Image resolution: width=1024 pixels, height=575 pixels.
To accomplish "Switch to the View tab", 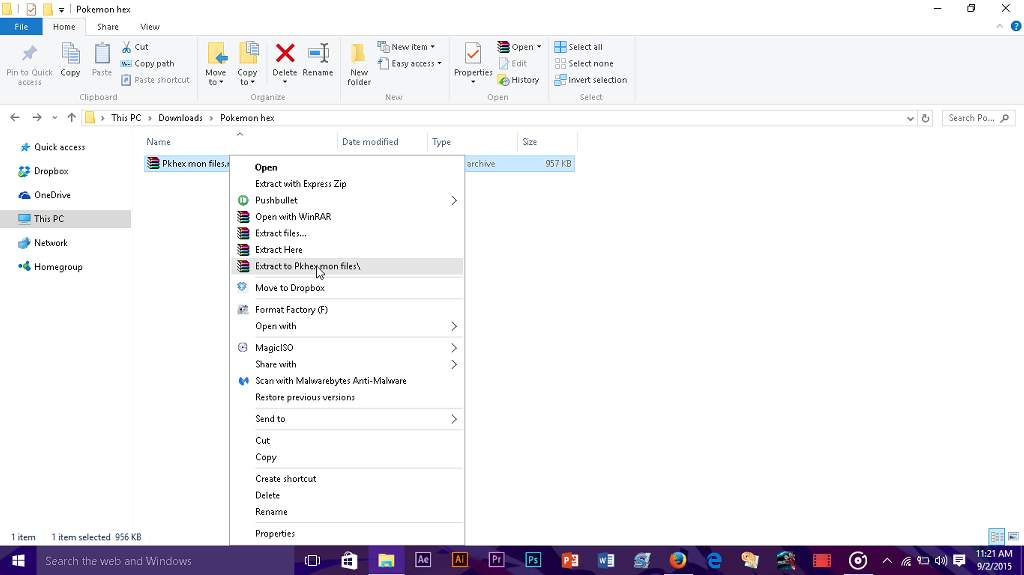I will click(x=150, y=27).
